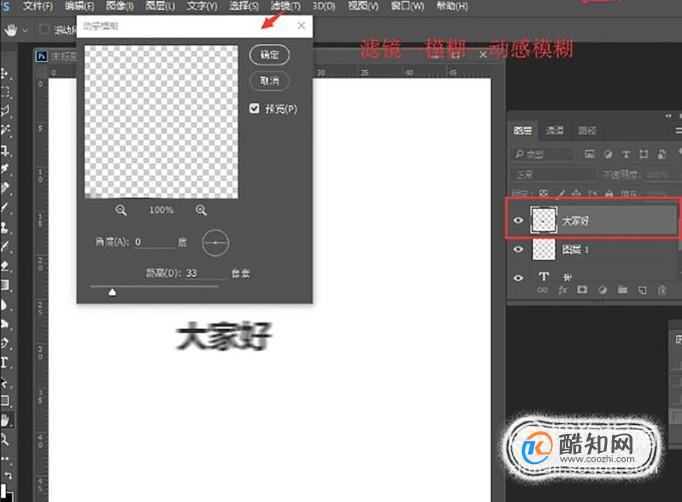Select the Hand tool in toolbar
The width and height of the screenshot is (682, 502).
click(5, 420)
